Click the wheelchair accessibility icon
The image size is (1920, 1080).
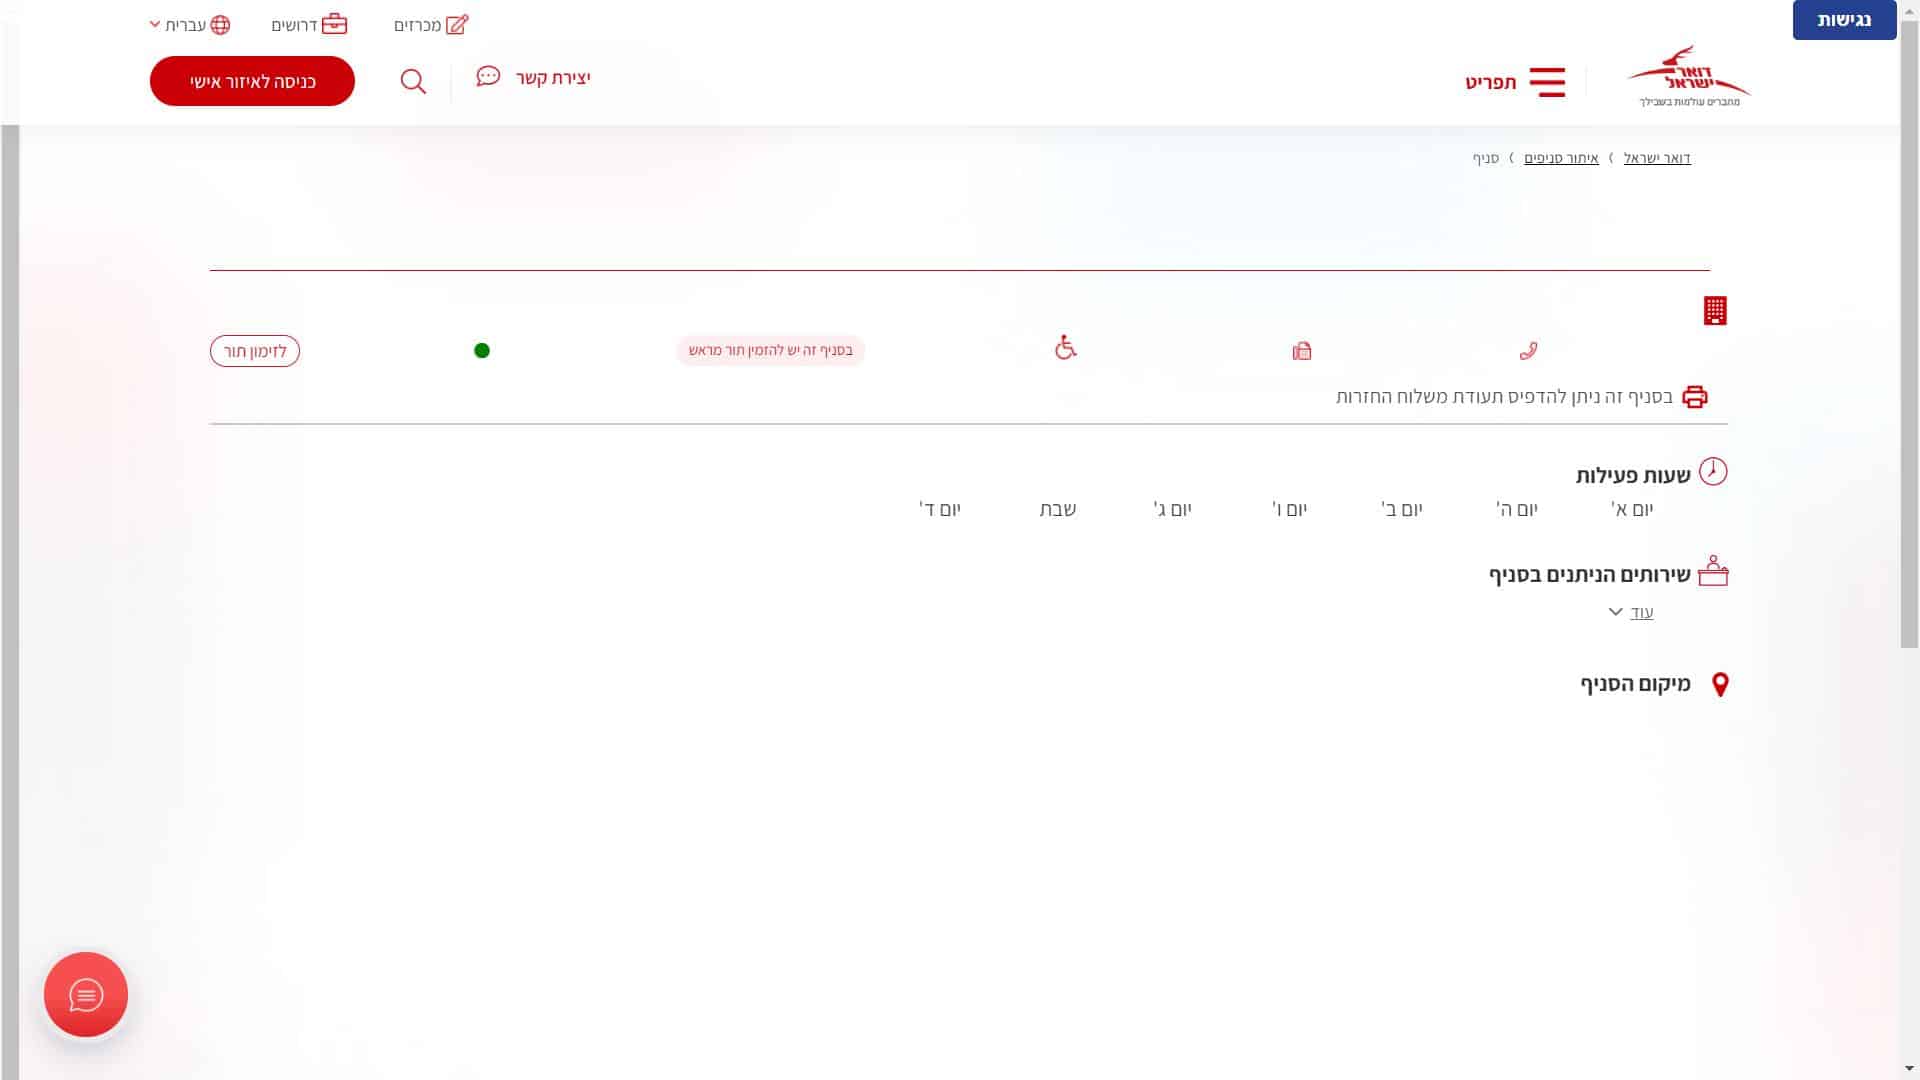pyautogui.click(x=1066, y=347)
